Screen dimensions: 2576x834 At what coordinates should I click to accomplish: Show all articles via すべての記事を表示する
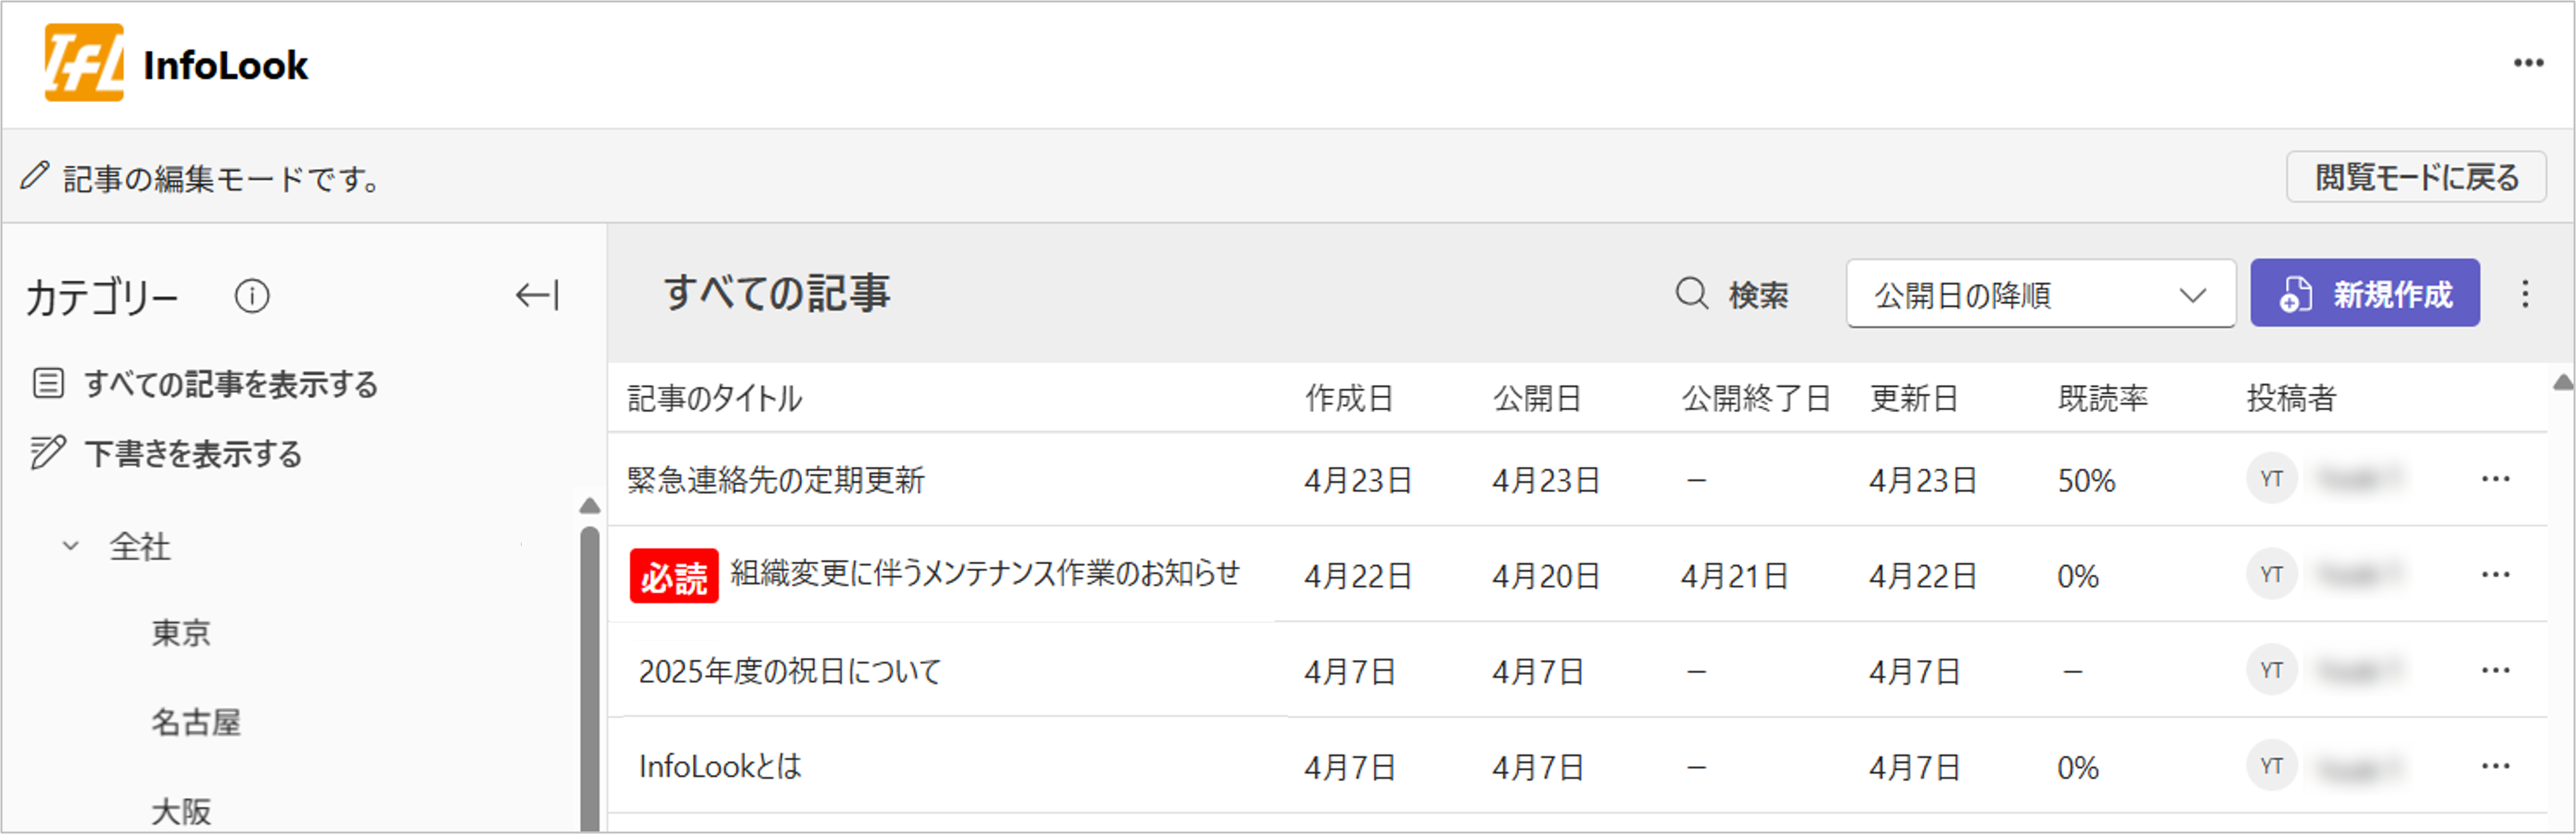(x=230, y=384)
